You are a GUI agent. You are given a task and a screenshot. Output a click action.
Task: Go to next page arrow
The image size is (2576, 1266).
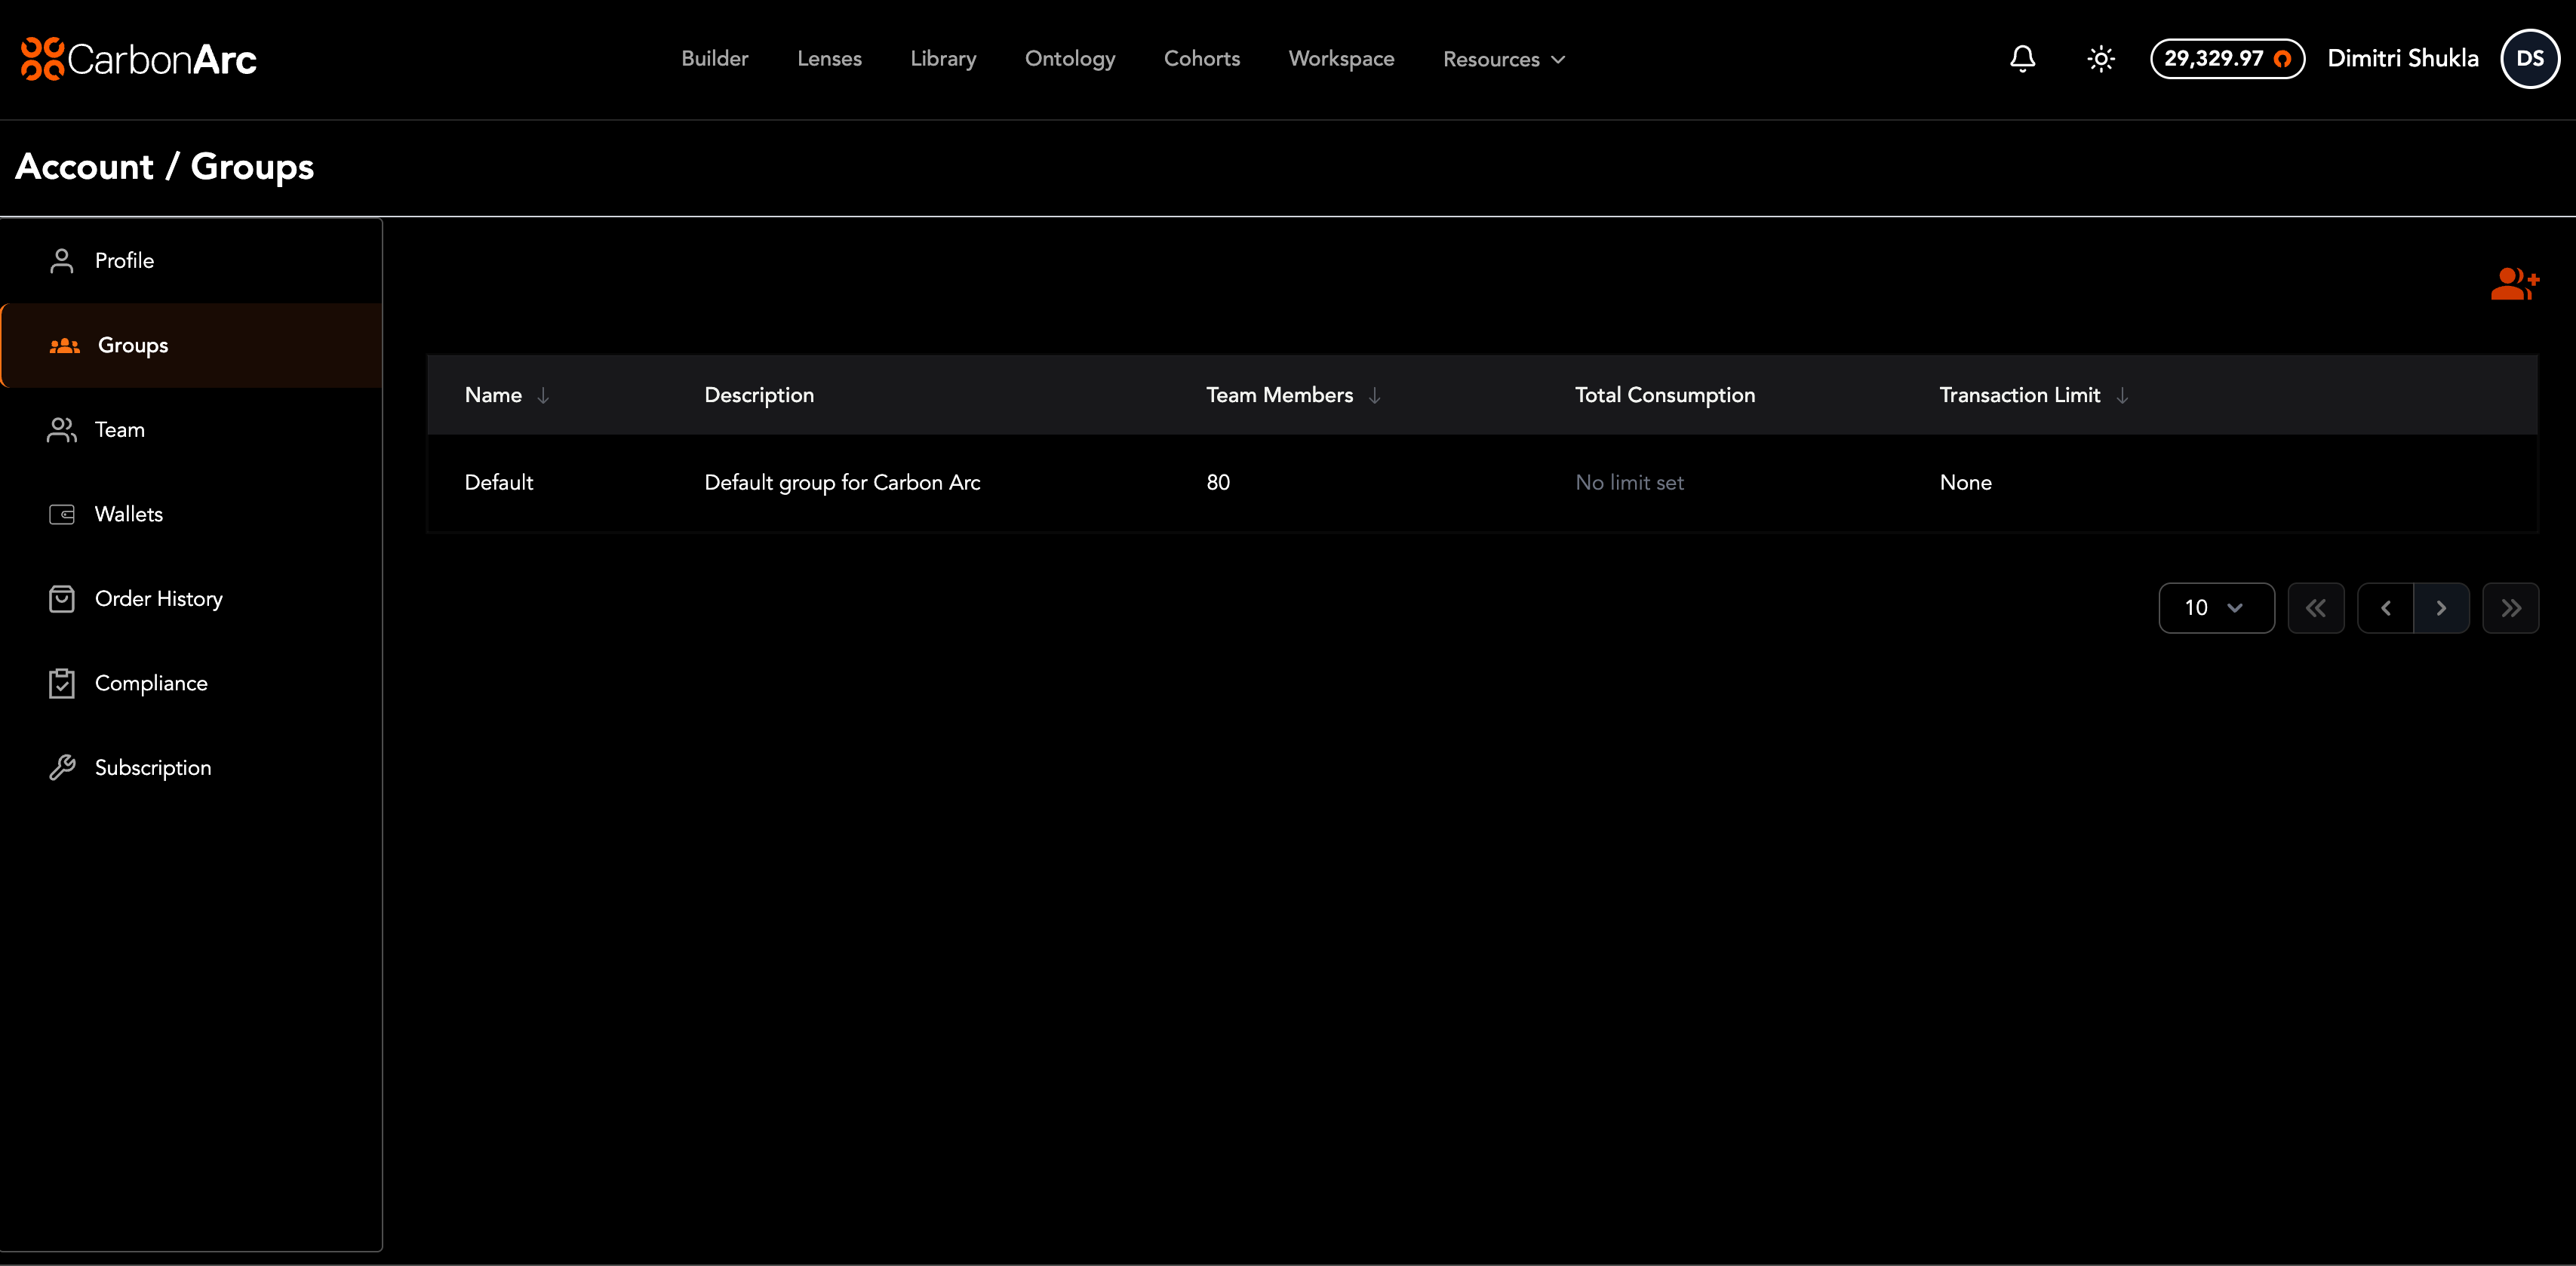point(2441,608)
